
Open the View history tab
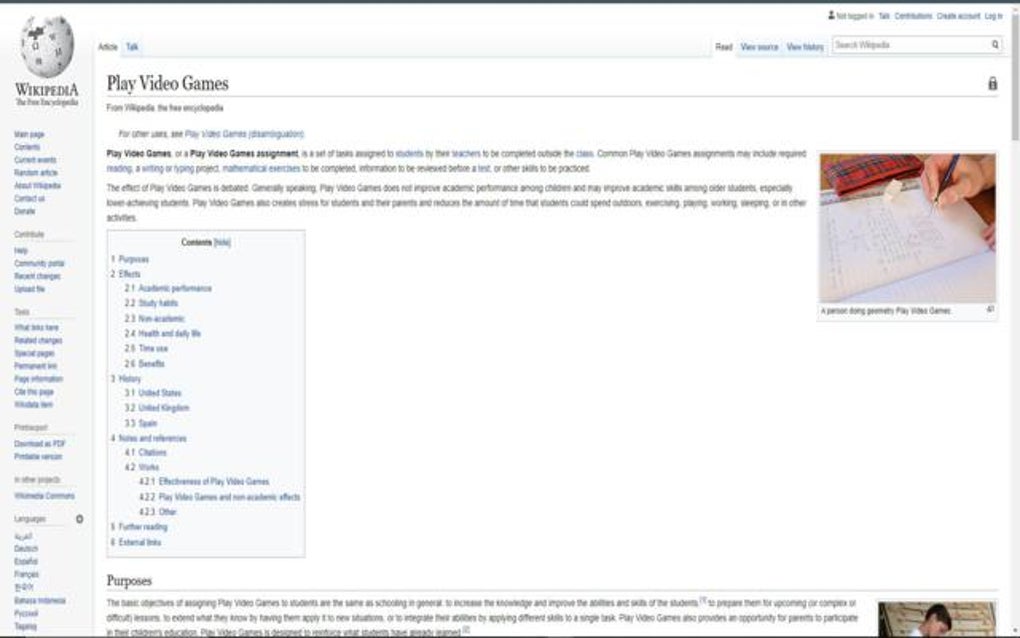(x=805, y=47)
